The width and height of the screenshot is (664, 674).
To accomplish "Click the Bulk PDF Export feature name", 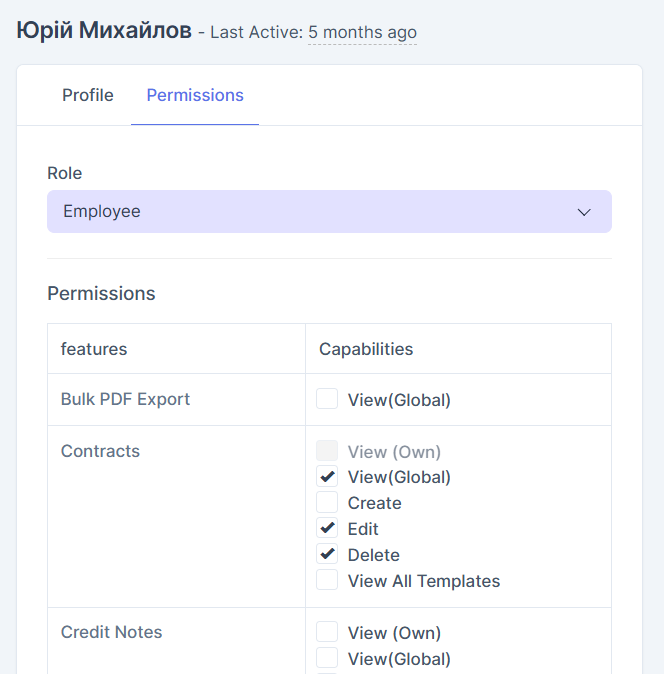I will click(x=125, y=399).
